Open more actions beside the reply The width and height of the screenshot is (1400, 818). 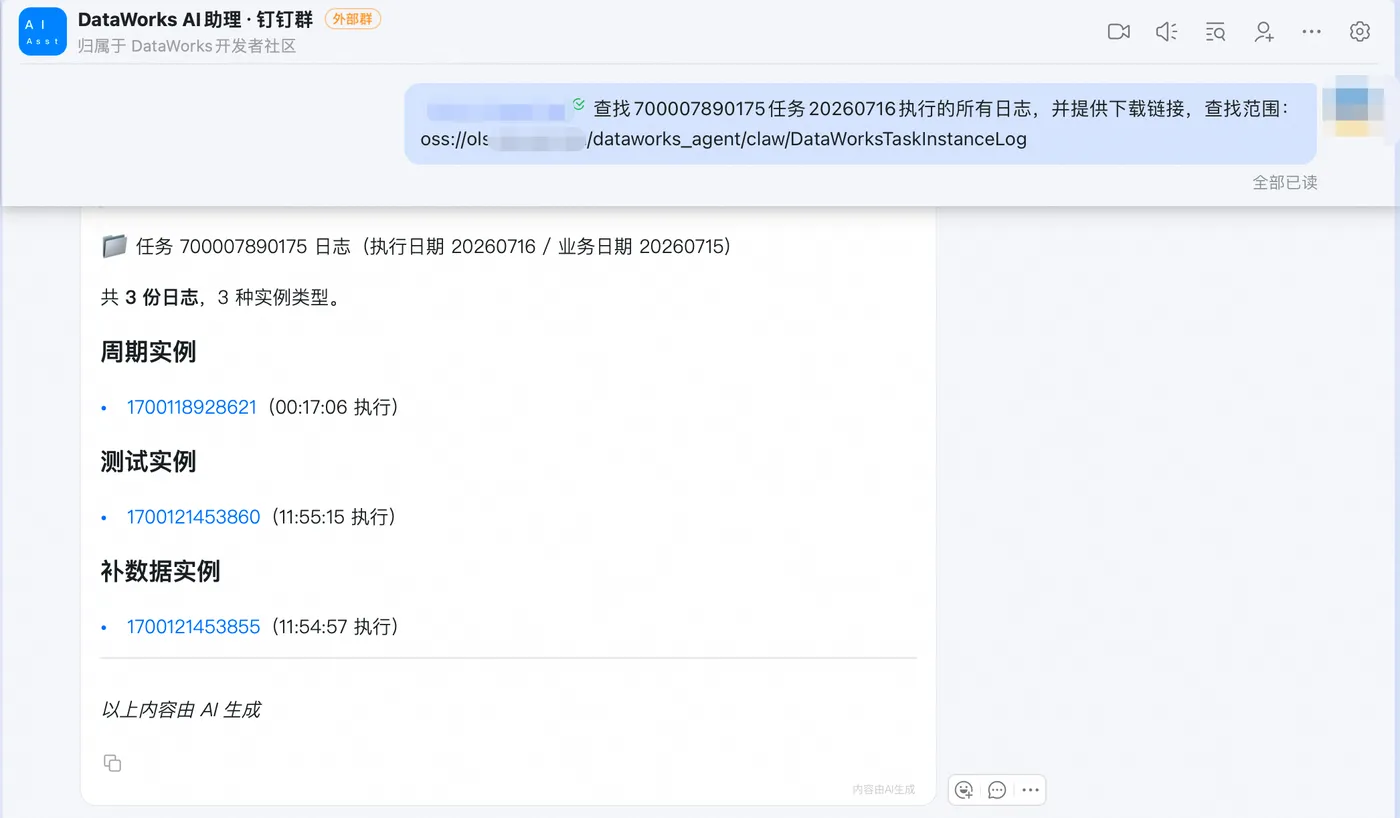[1030, 790]
